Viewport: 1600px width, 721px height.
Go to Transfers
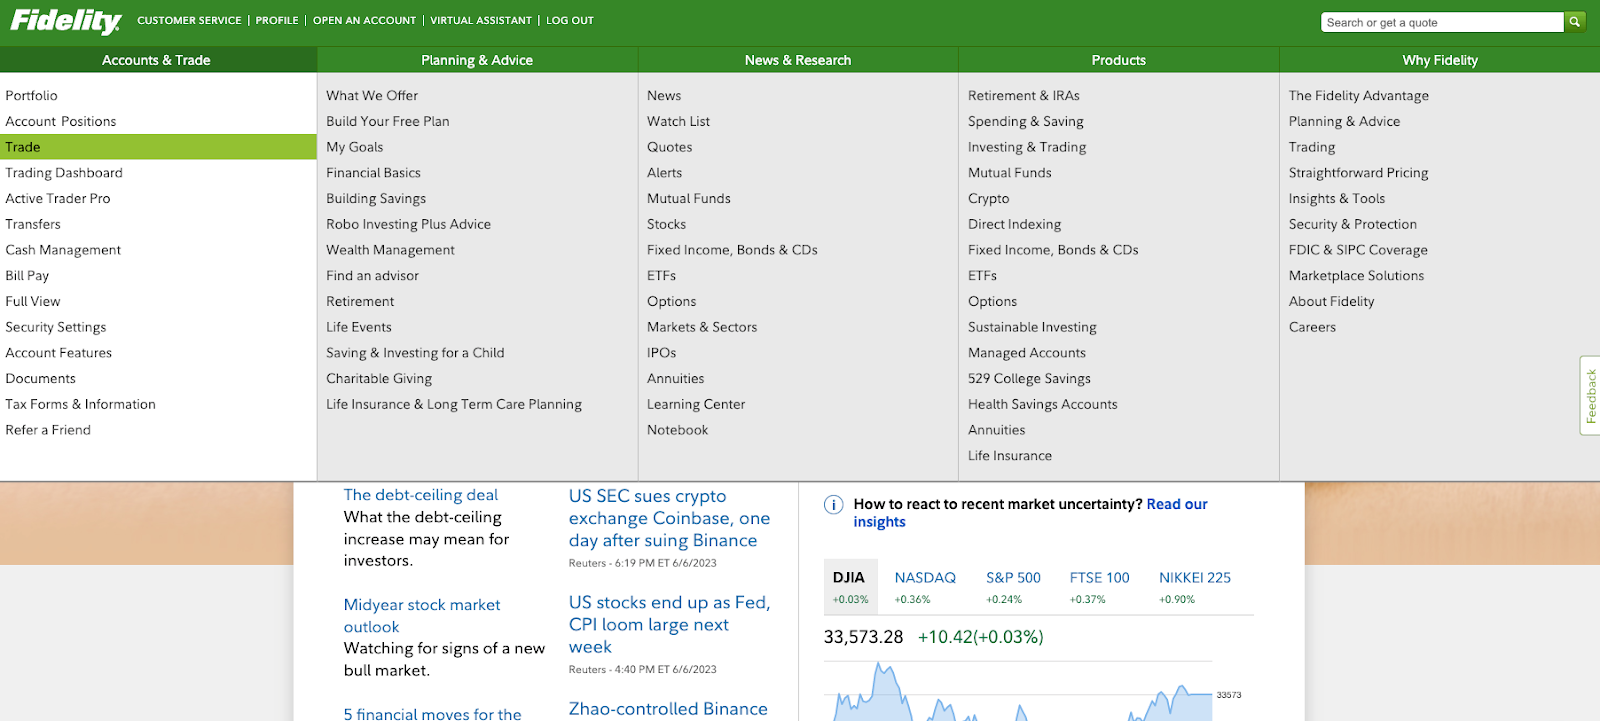click(x=33, y=225)
